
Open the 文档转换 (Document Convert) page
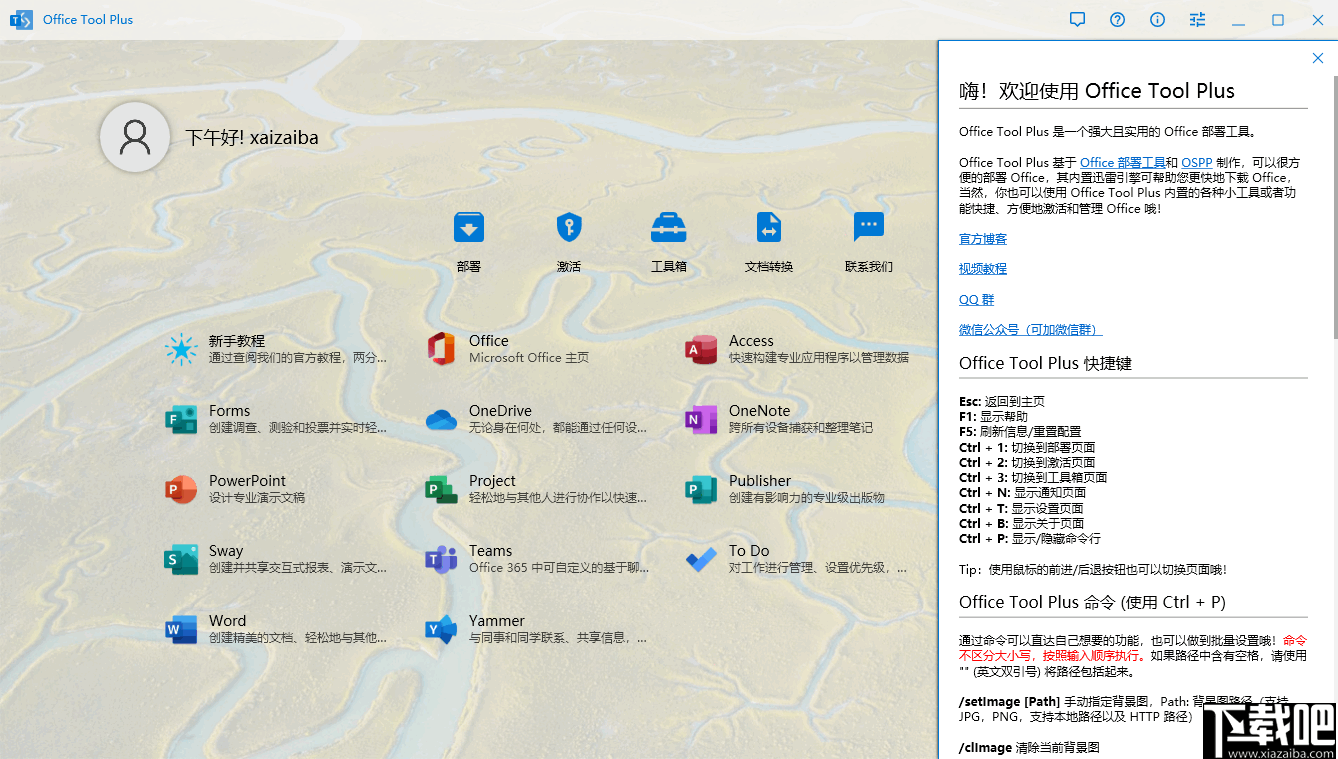point(768,240)
